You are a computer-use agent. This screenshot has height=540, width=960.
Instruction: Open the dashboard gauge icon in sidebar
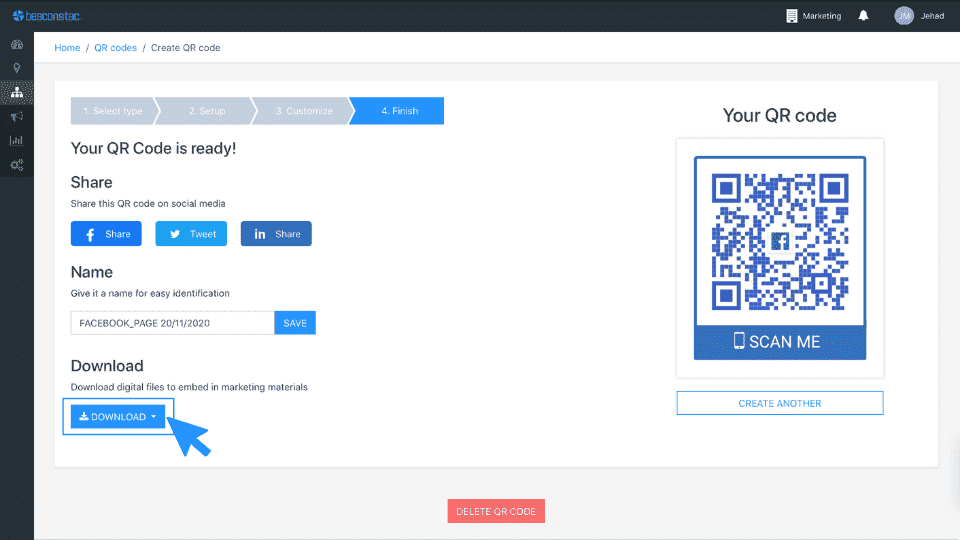pos(17,44)
